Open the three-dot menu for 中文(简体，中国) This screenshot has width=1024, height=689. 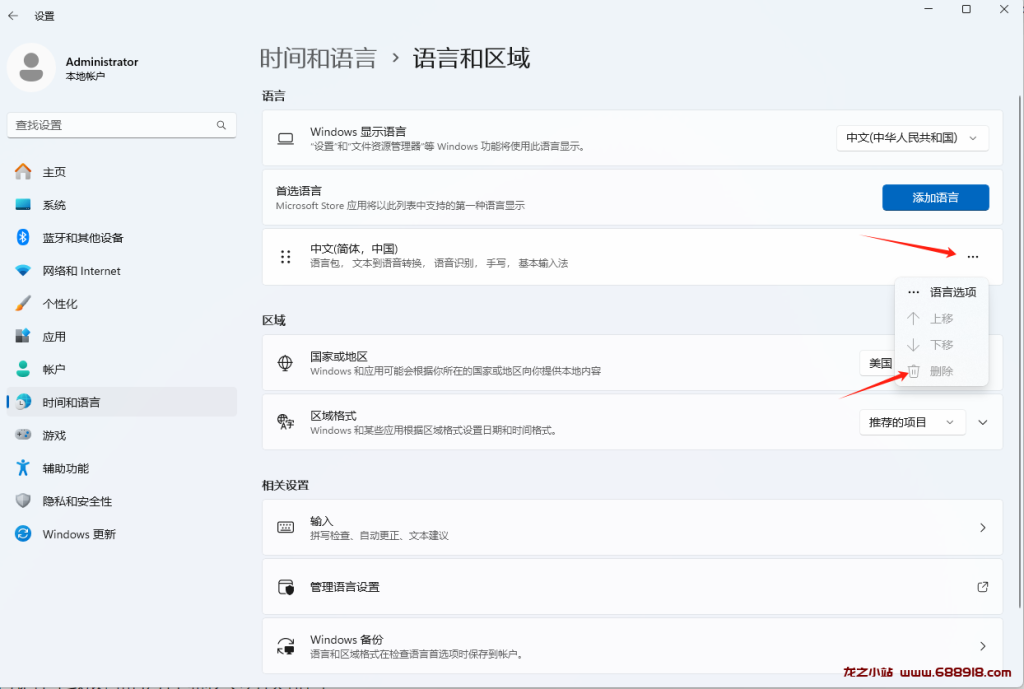pos(972,257)
